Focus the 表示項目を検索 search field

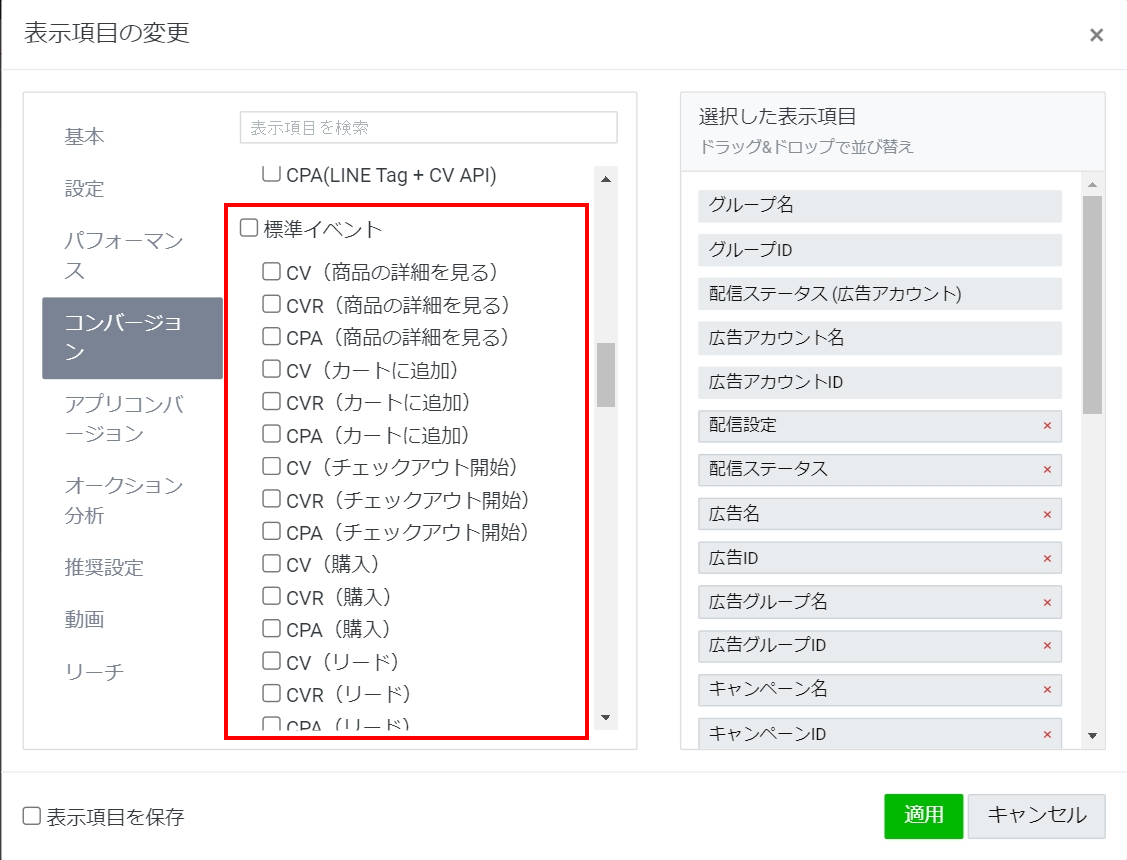point(428,128)
